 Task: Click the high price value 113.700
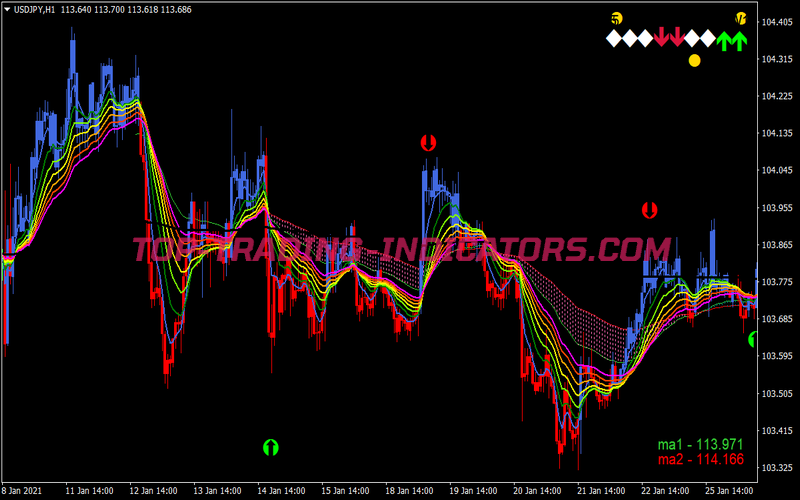point(109,10)
